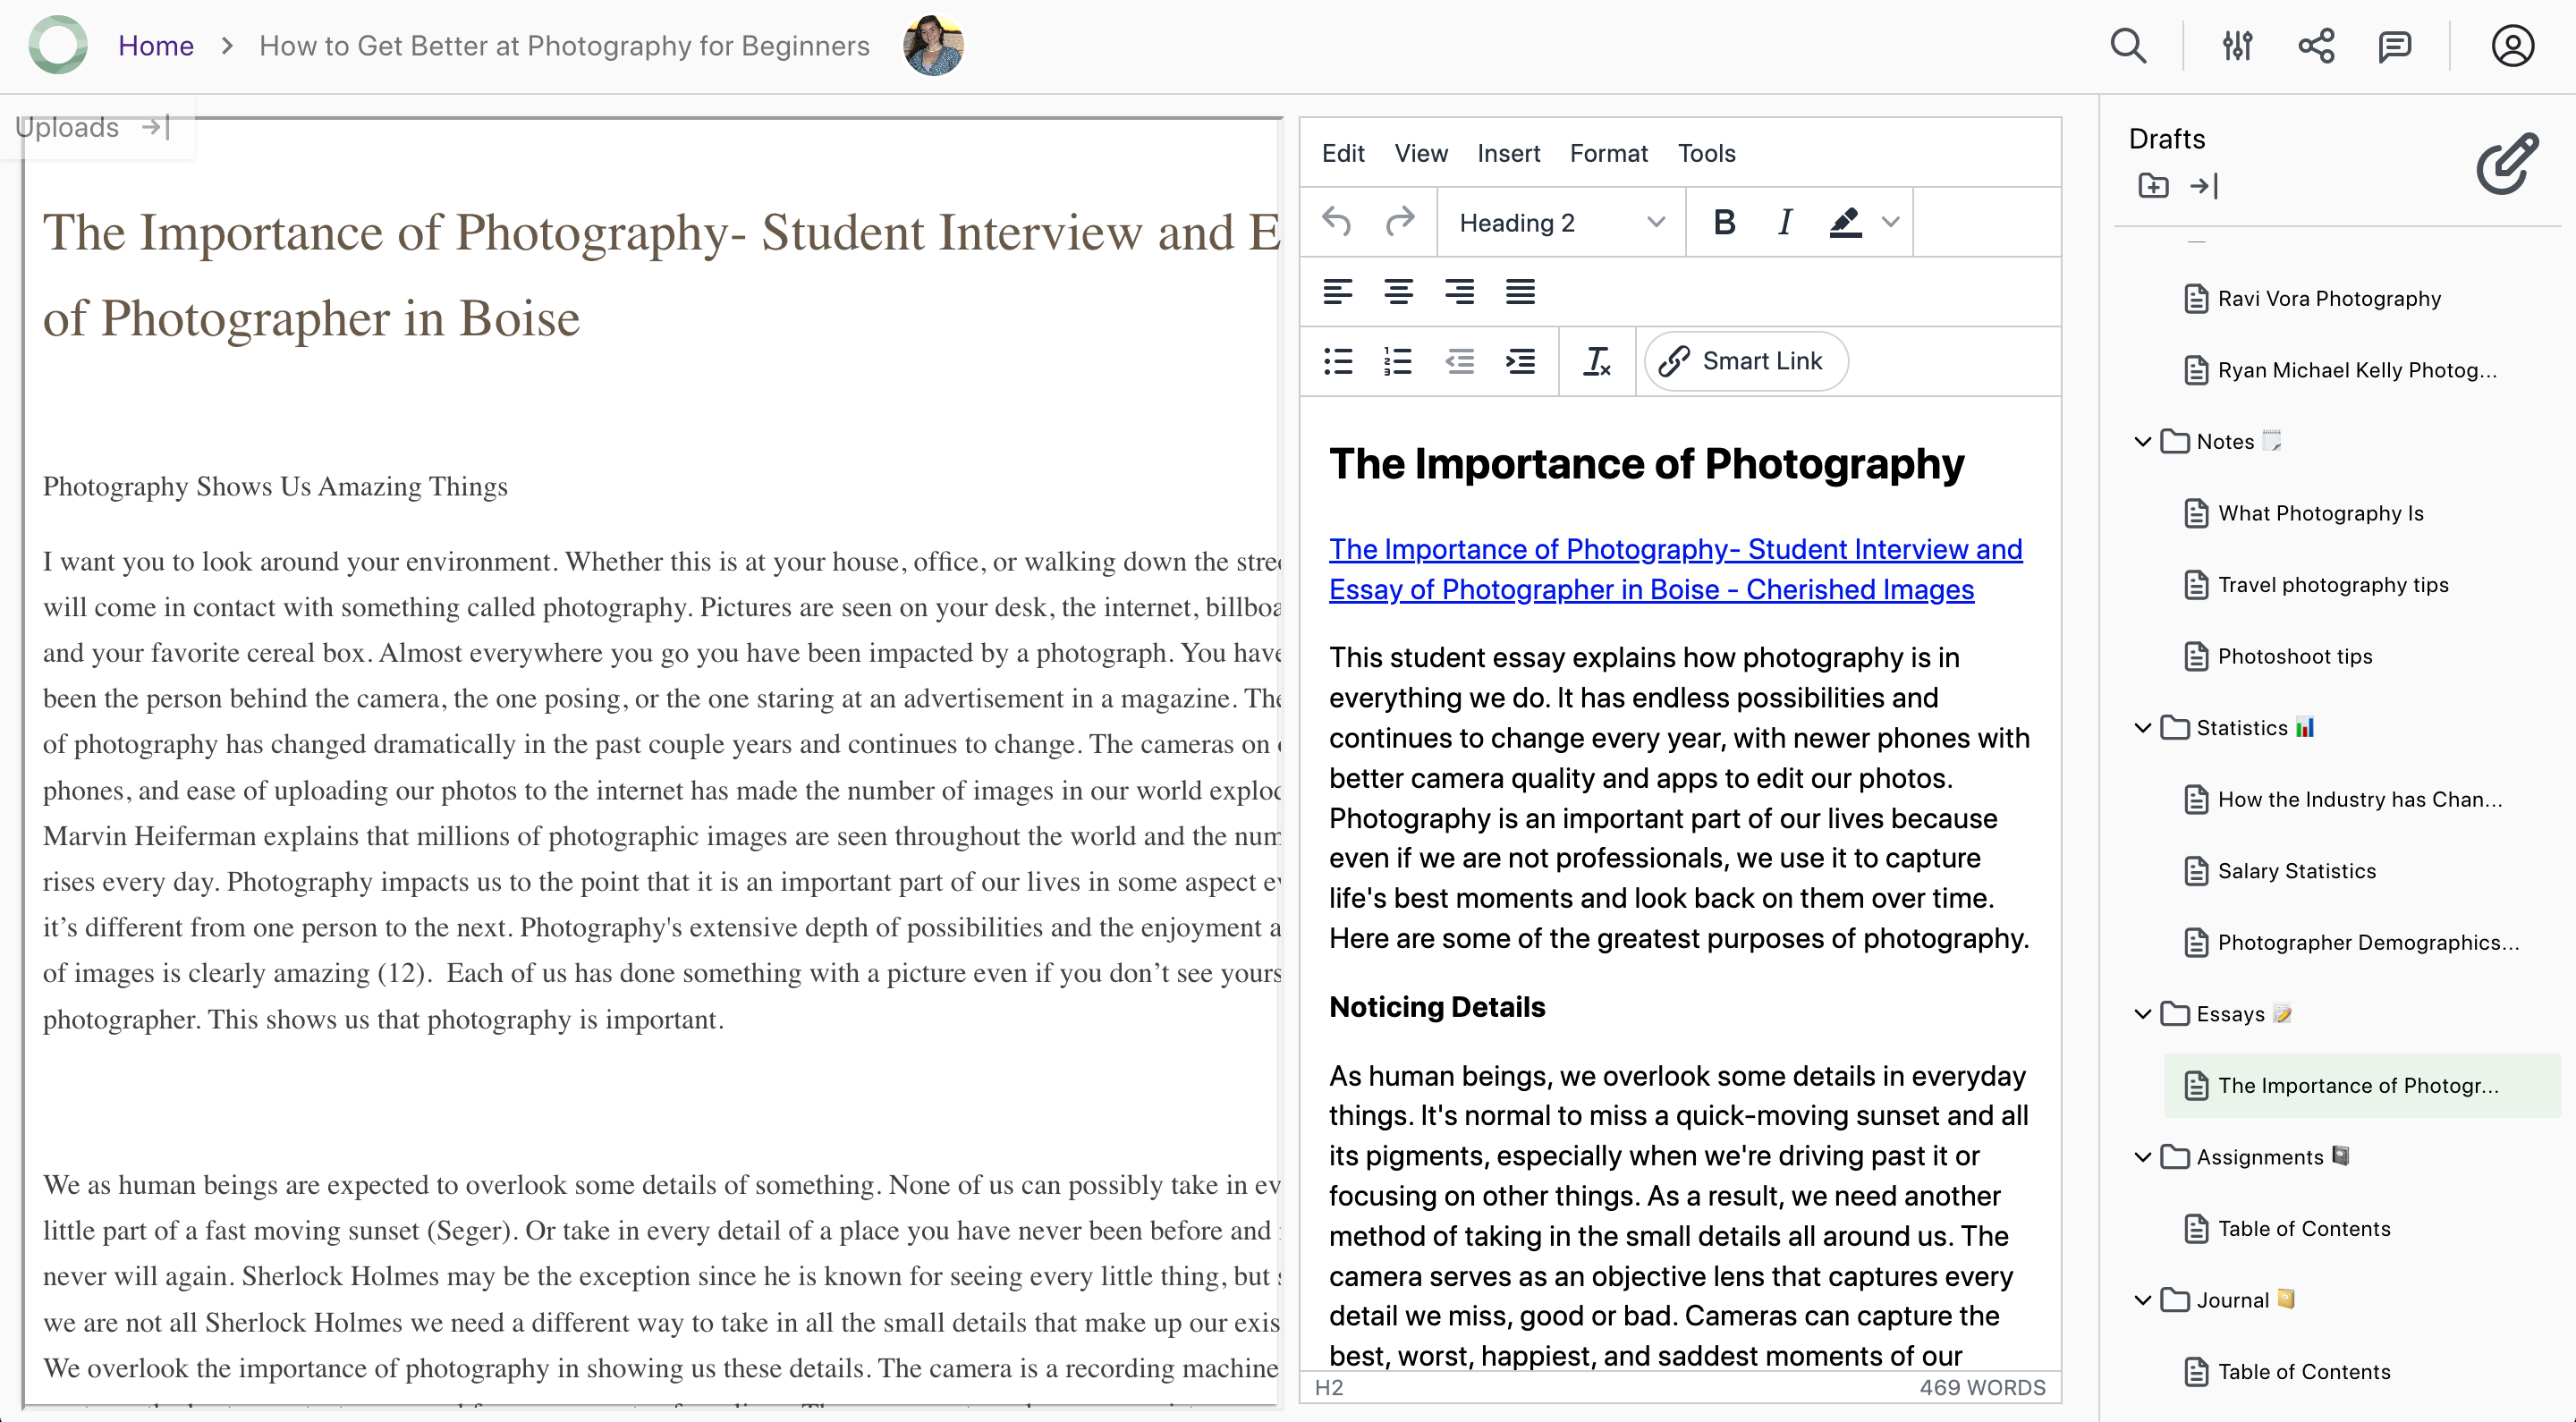Open the Tools menu

click(x=1706, y=153)
